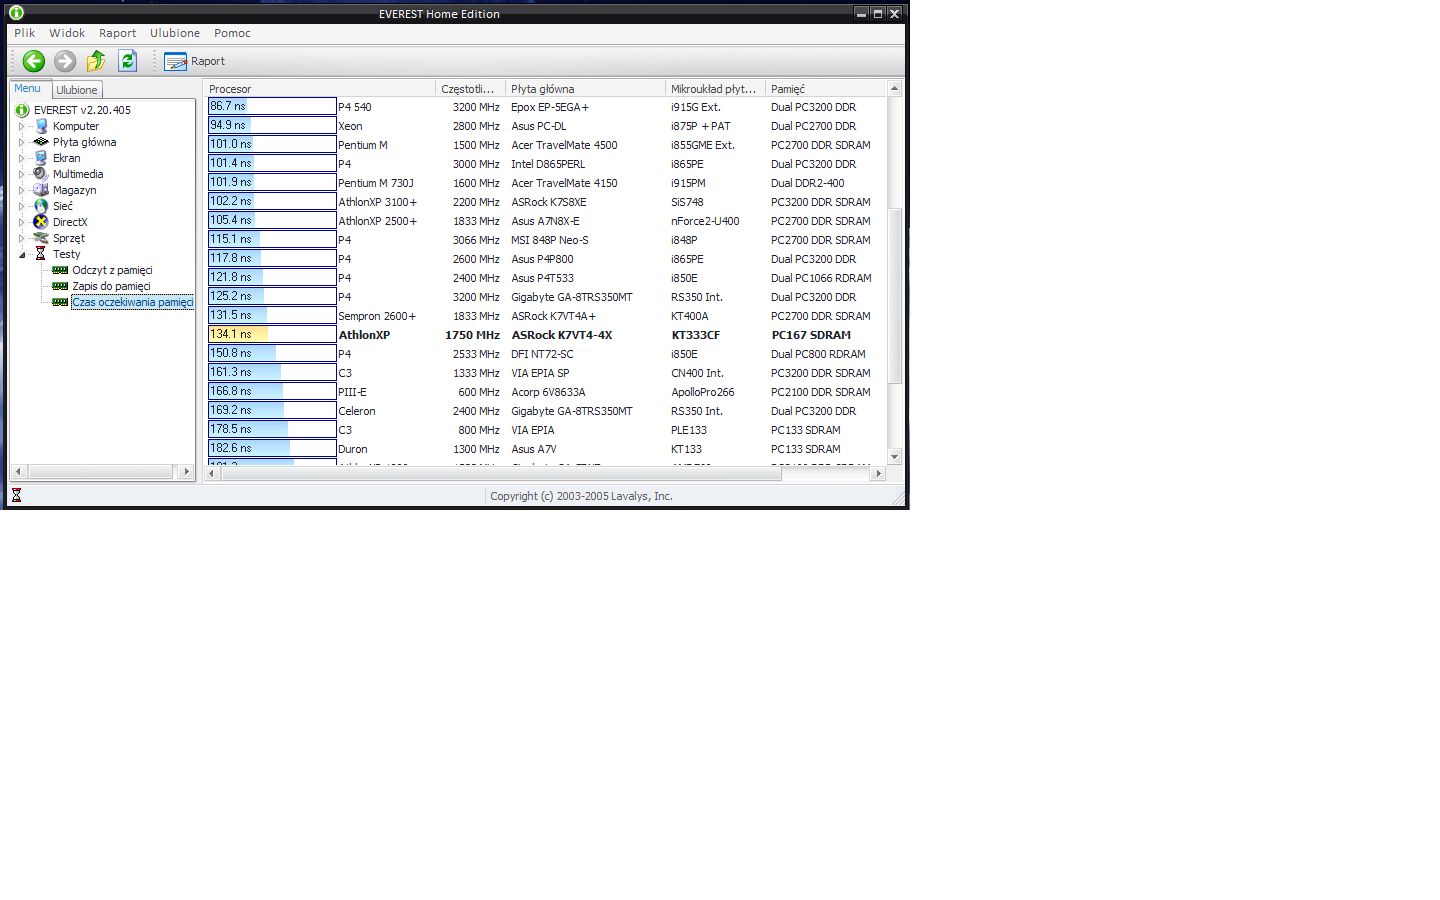Click the Multimedia icon in the tree
Viewport: 1440px width, 900px height.
tap(41, 174)
